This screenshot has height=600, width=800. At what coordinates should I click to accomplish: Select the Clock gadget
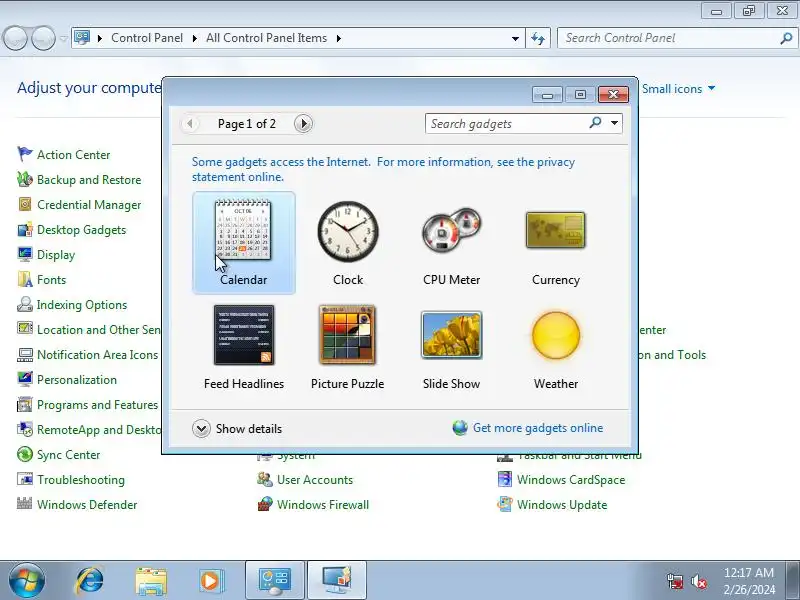348,242
